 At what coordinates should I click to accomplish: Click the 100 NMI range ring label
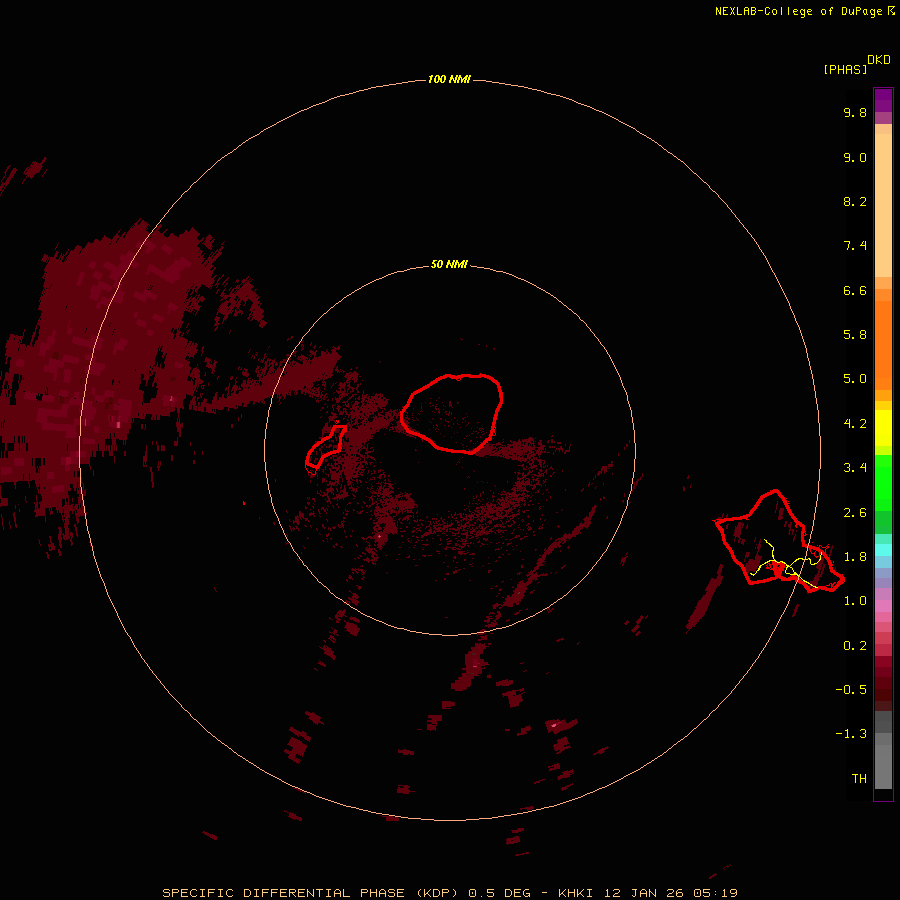(449, 79)
